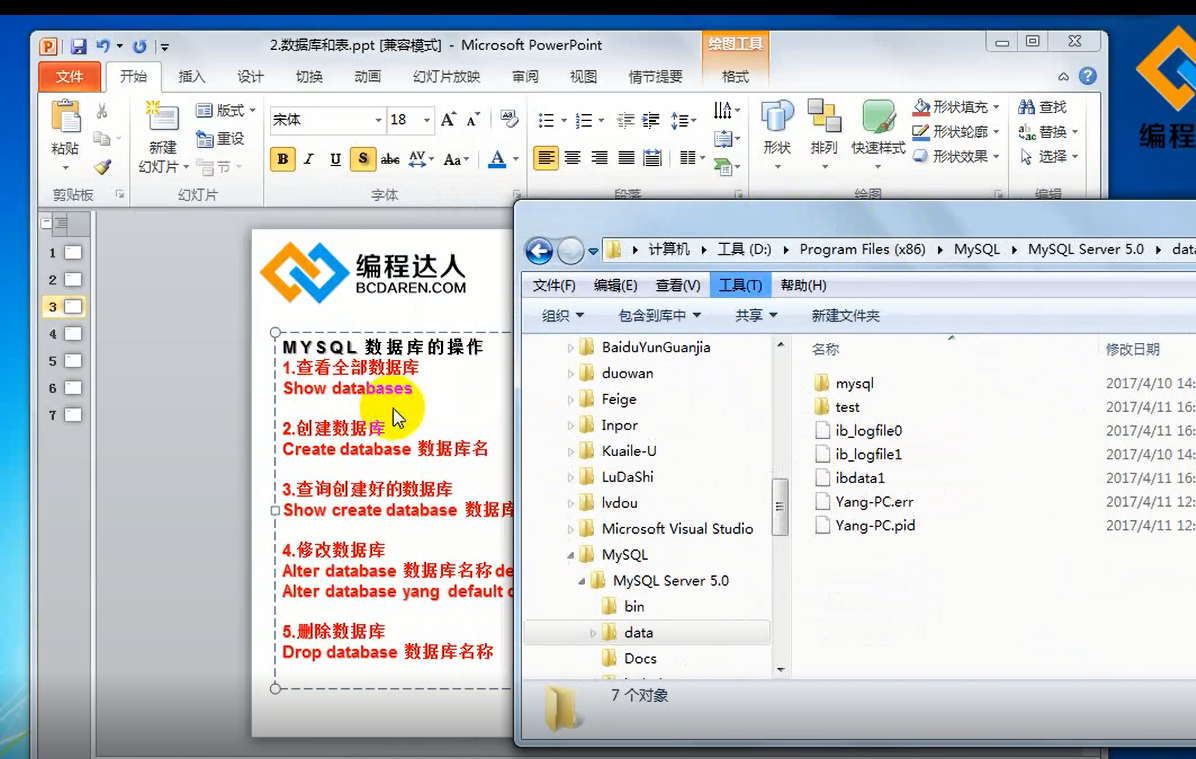Click Decrease List Level icon
Screen dimensions: 1196x759
point(625,121)
